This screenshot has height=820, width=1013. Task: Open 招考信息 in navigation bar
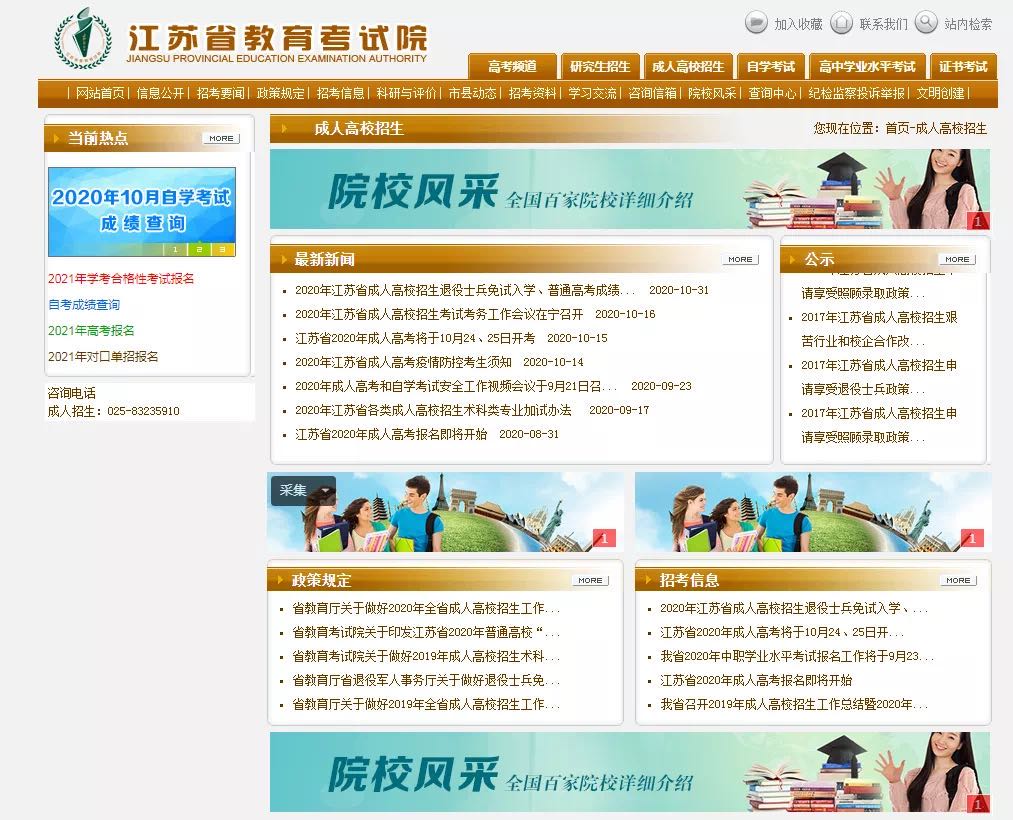[340, 93]
